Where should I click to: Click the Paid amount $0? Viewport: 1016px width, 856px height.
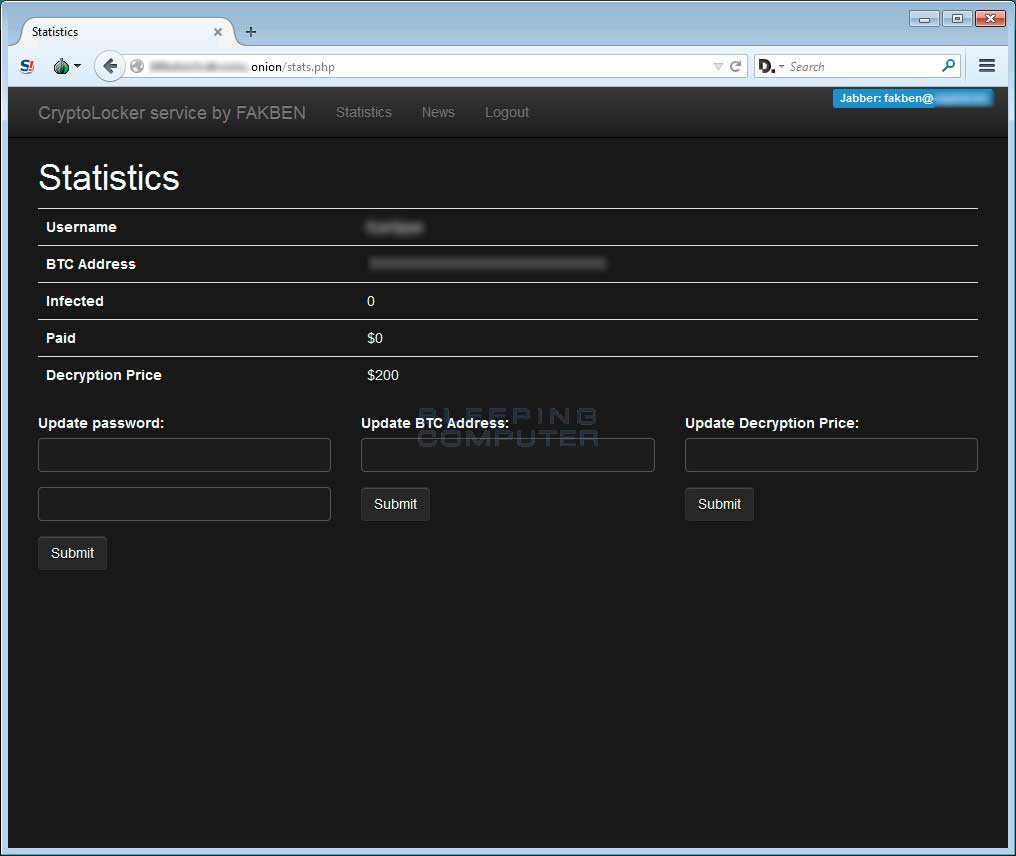click(x=375, y=338)
